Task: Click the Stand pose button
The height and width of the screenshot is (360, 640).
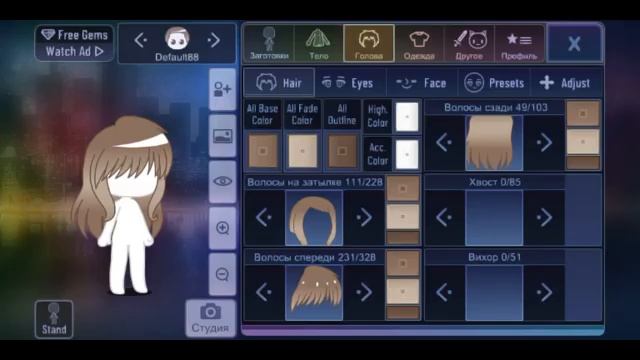Action: (x=54, y=319)
